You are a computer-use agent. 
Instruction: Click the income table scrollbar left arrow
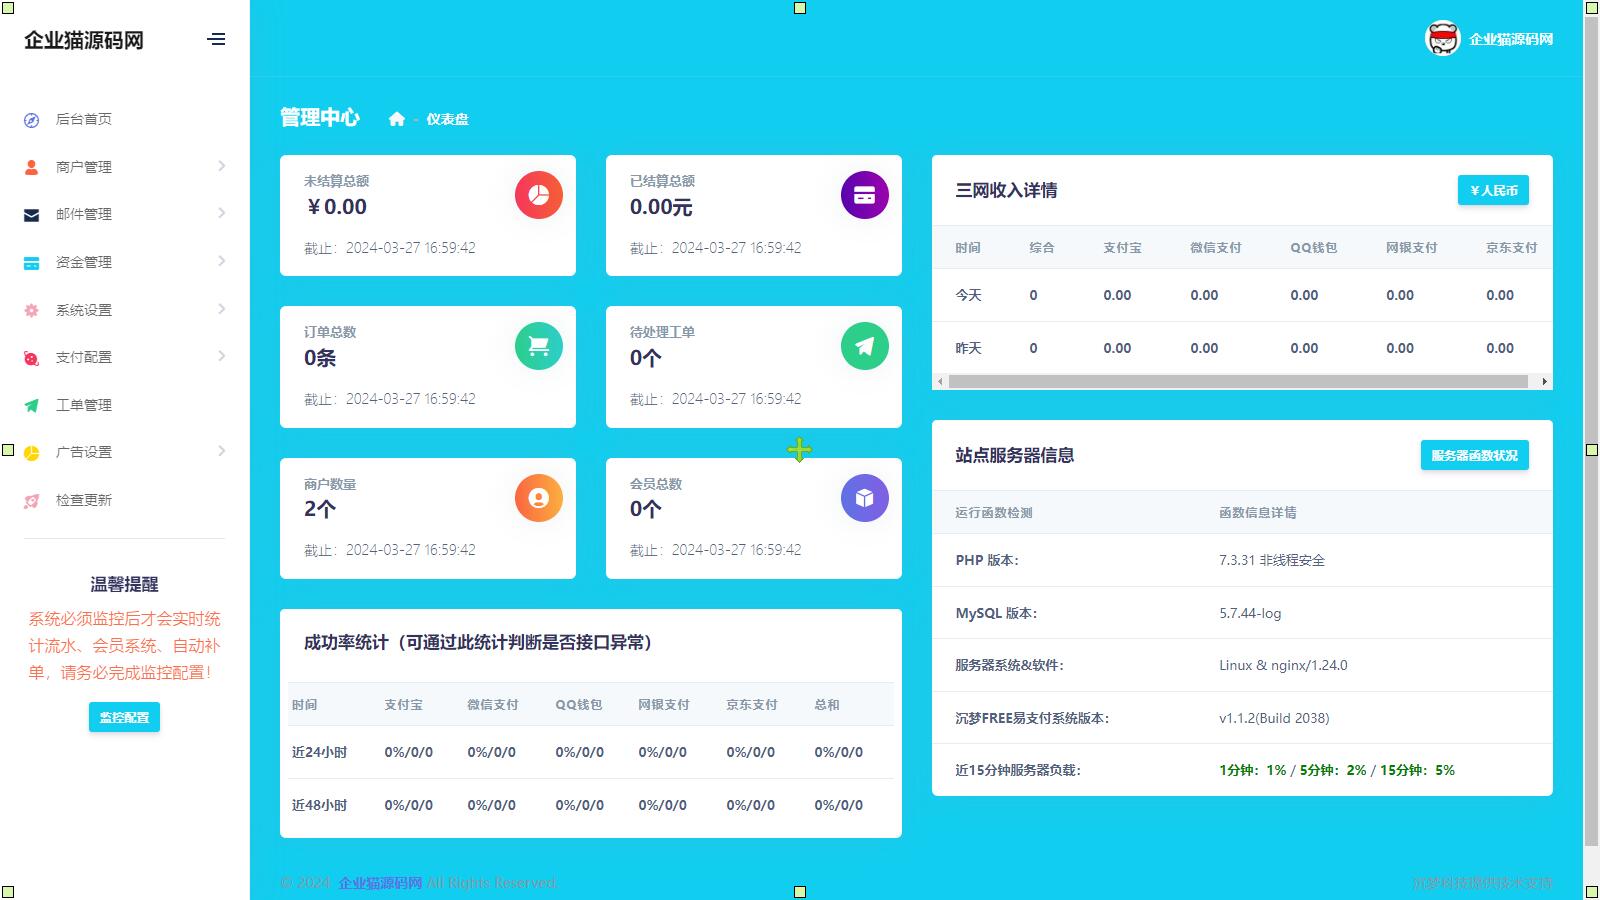[x=939, y=381]
